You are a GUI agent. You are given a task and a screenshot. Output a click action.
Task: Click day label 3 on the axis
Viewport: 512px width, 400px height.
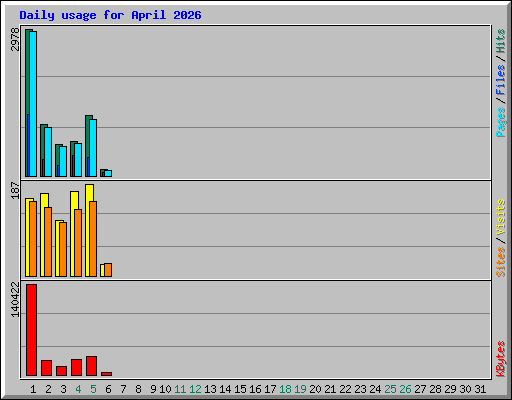pos(63,389)
